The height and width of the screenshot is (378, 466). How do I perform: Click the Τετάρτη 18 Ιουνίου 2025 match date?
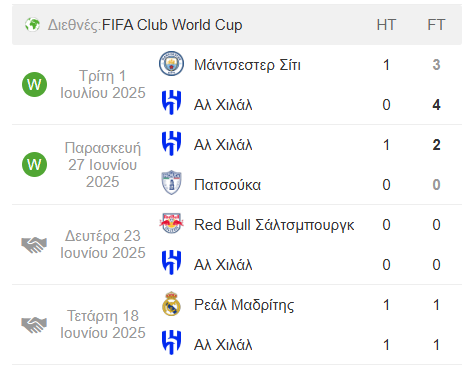coord(103,324)
